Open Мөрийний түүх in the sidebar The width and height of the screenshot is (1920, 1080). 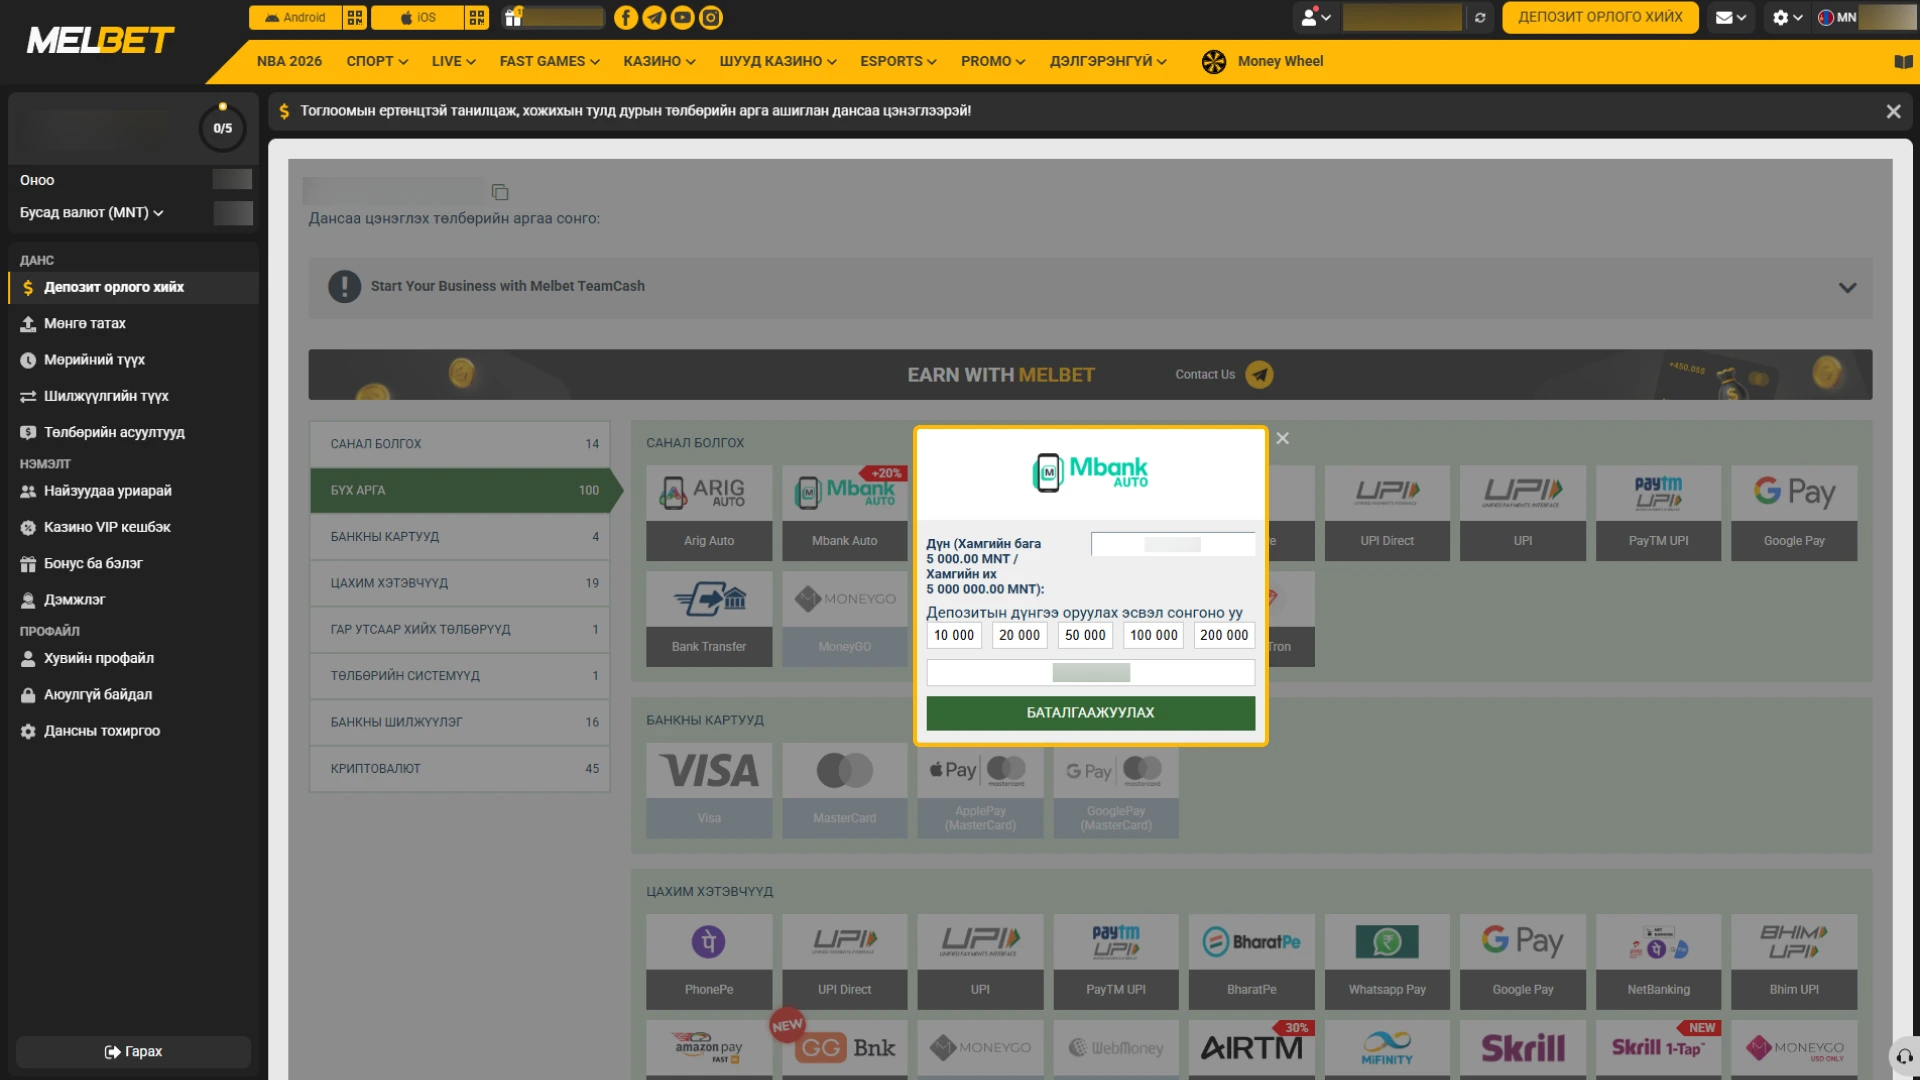(133, 360)
